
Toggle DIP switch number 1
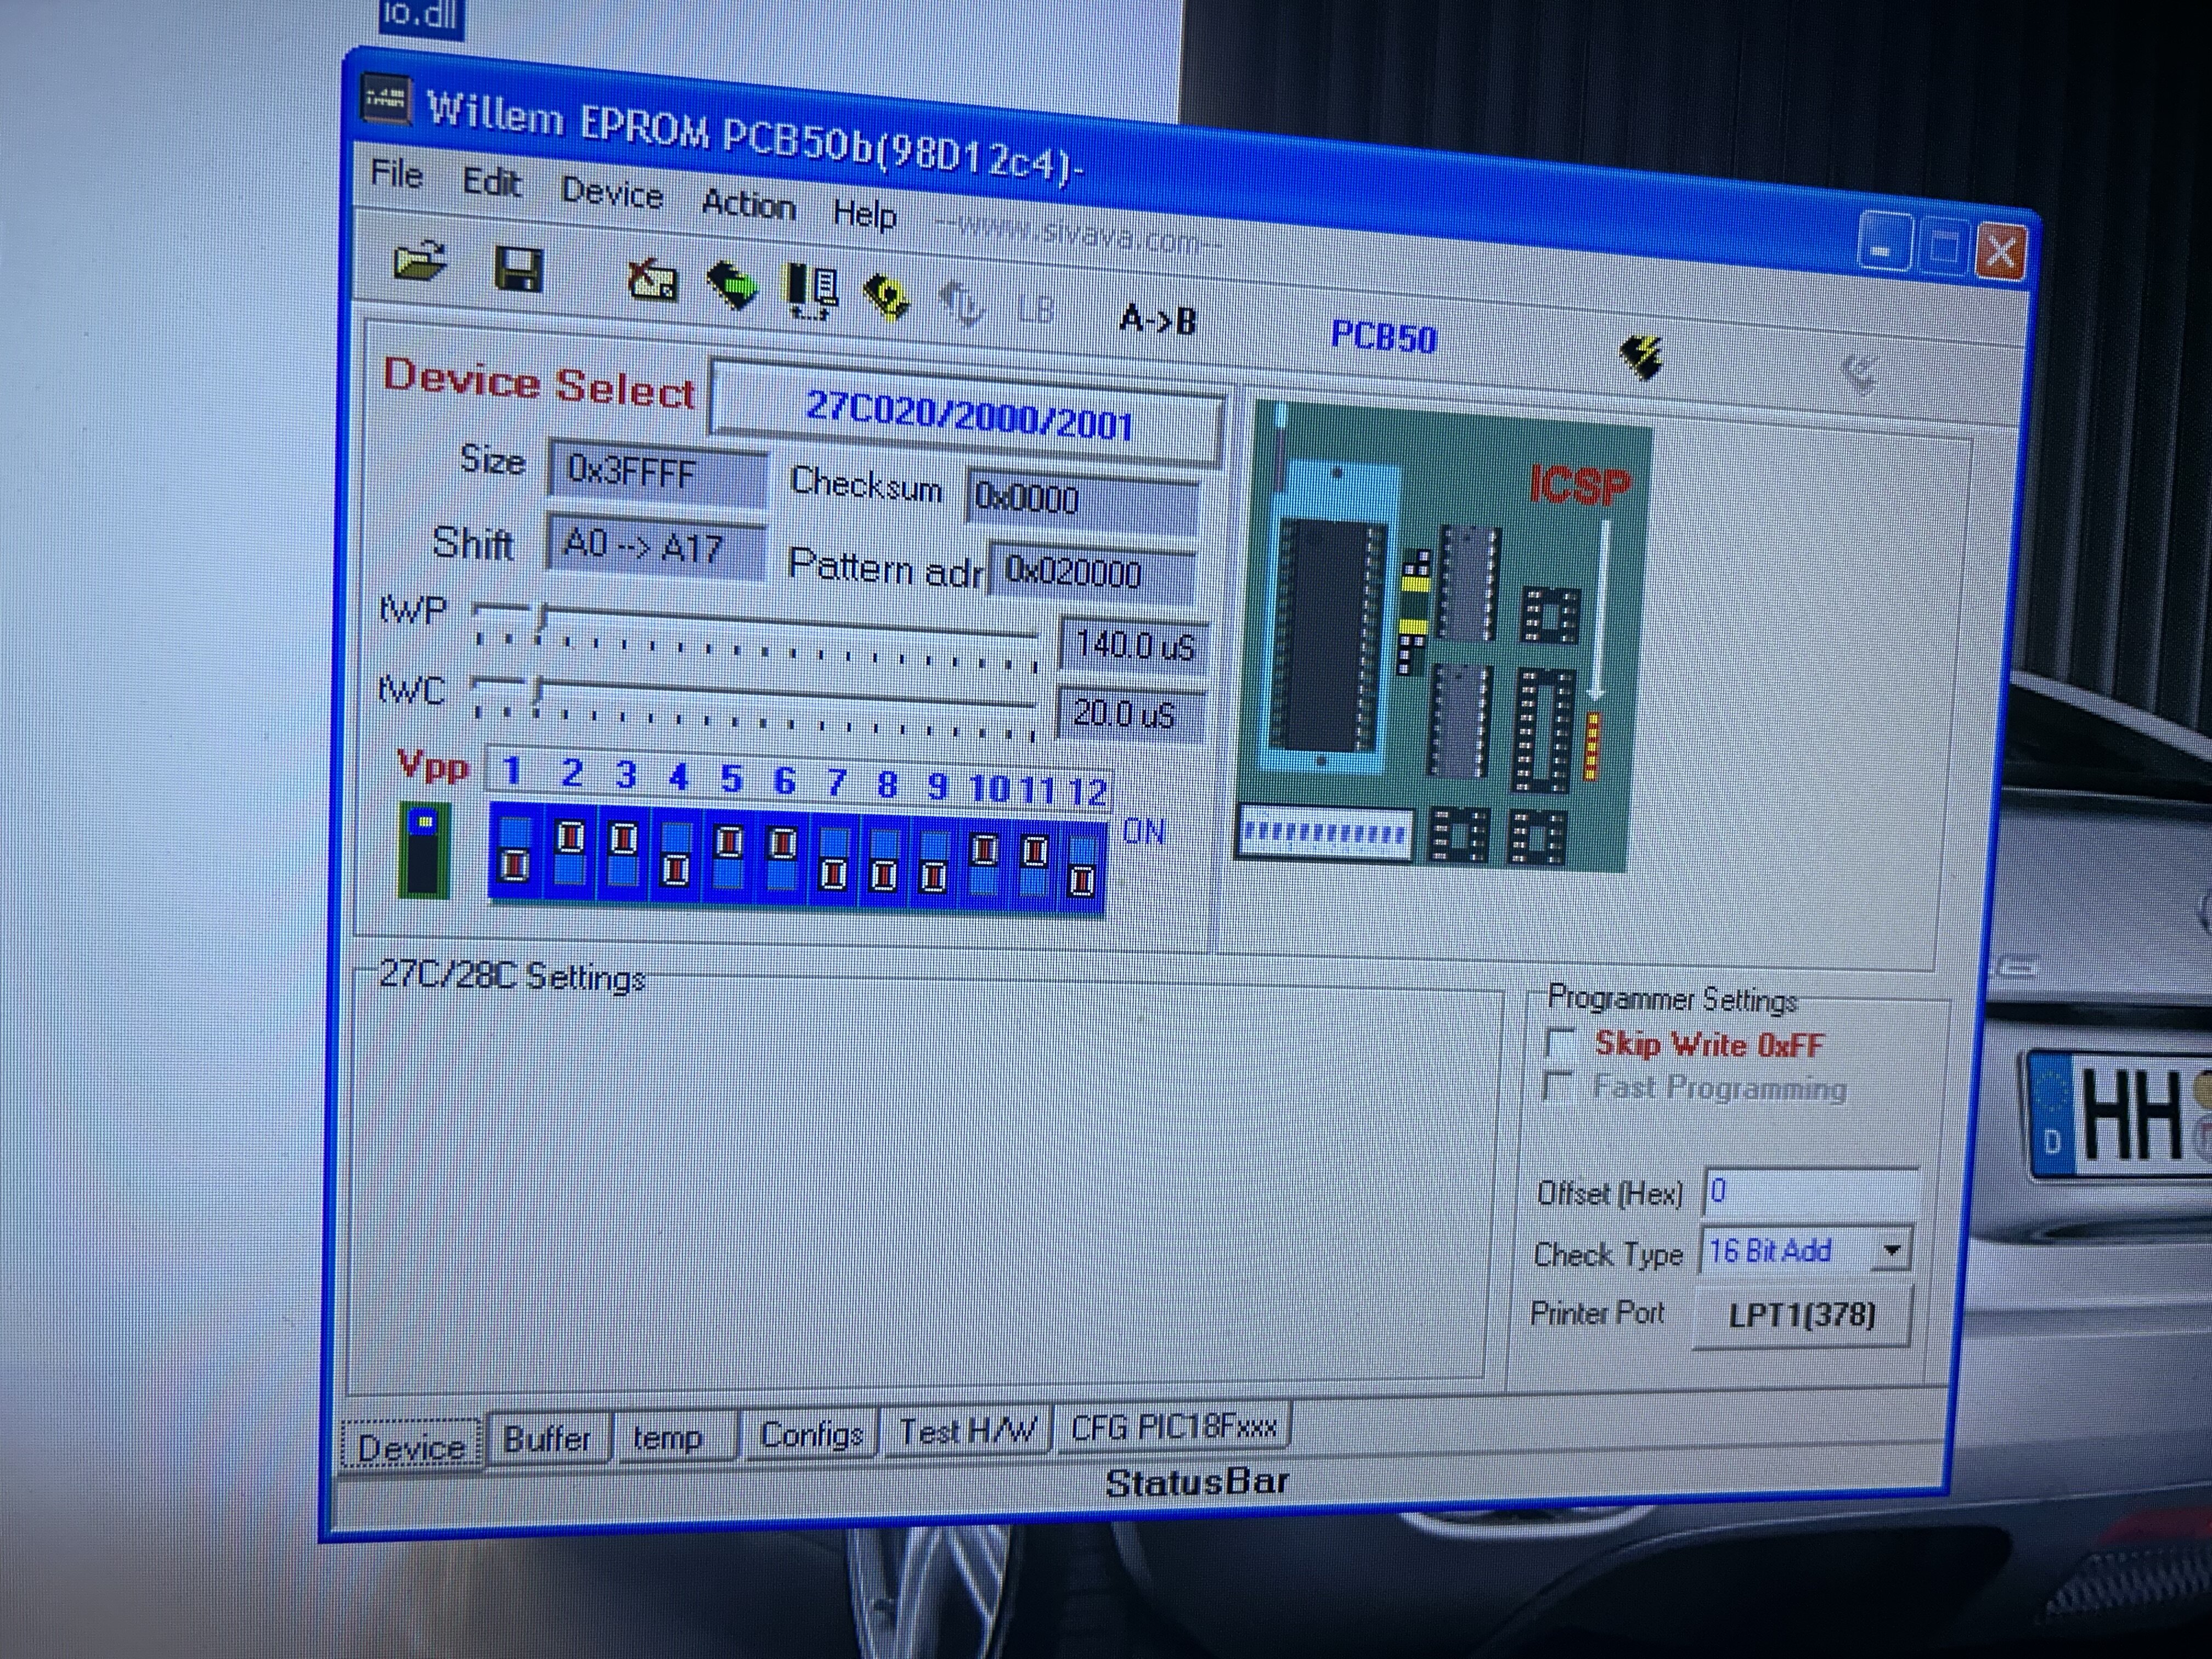tap(515, 851)
